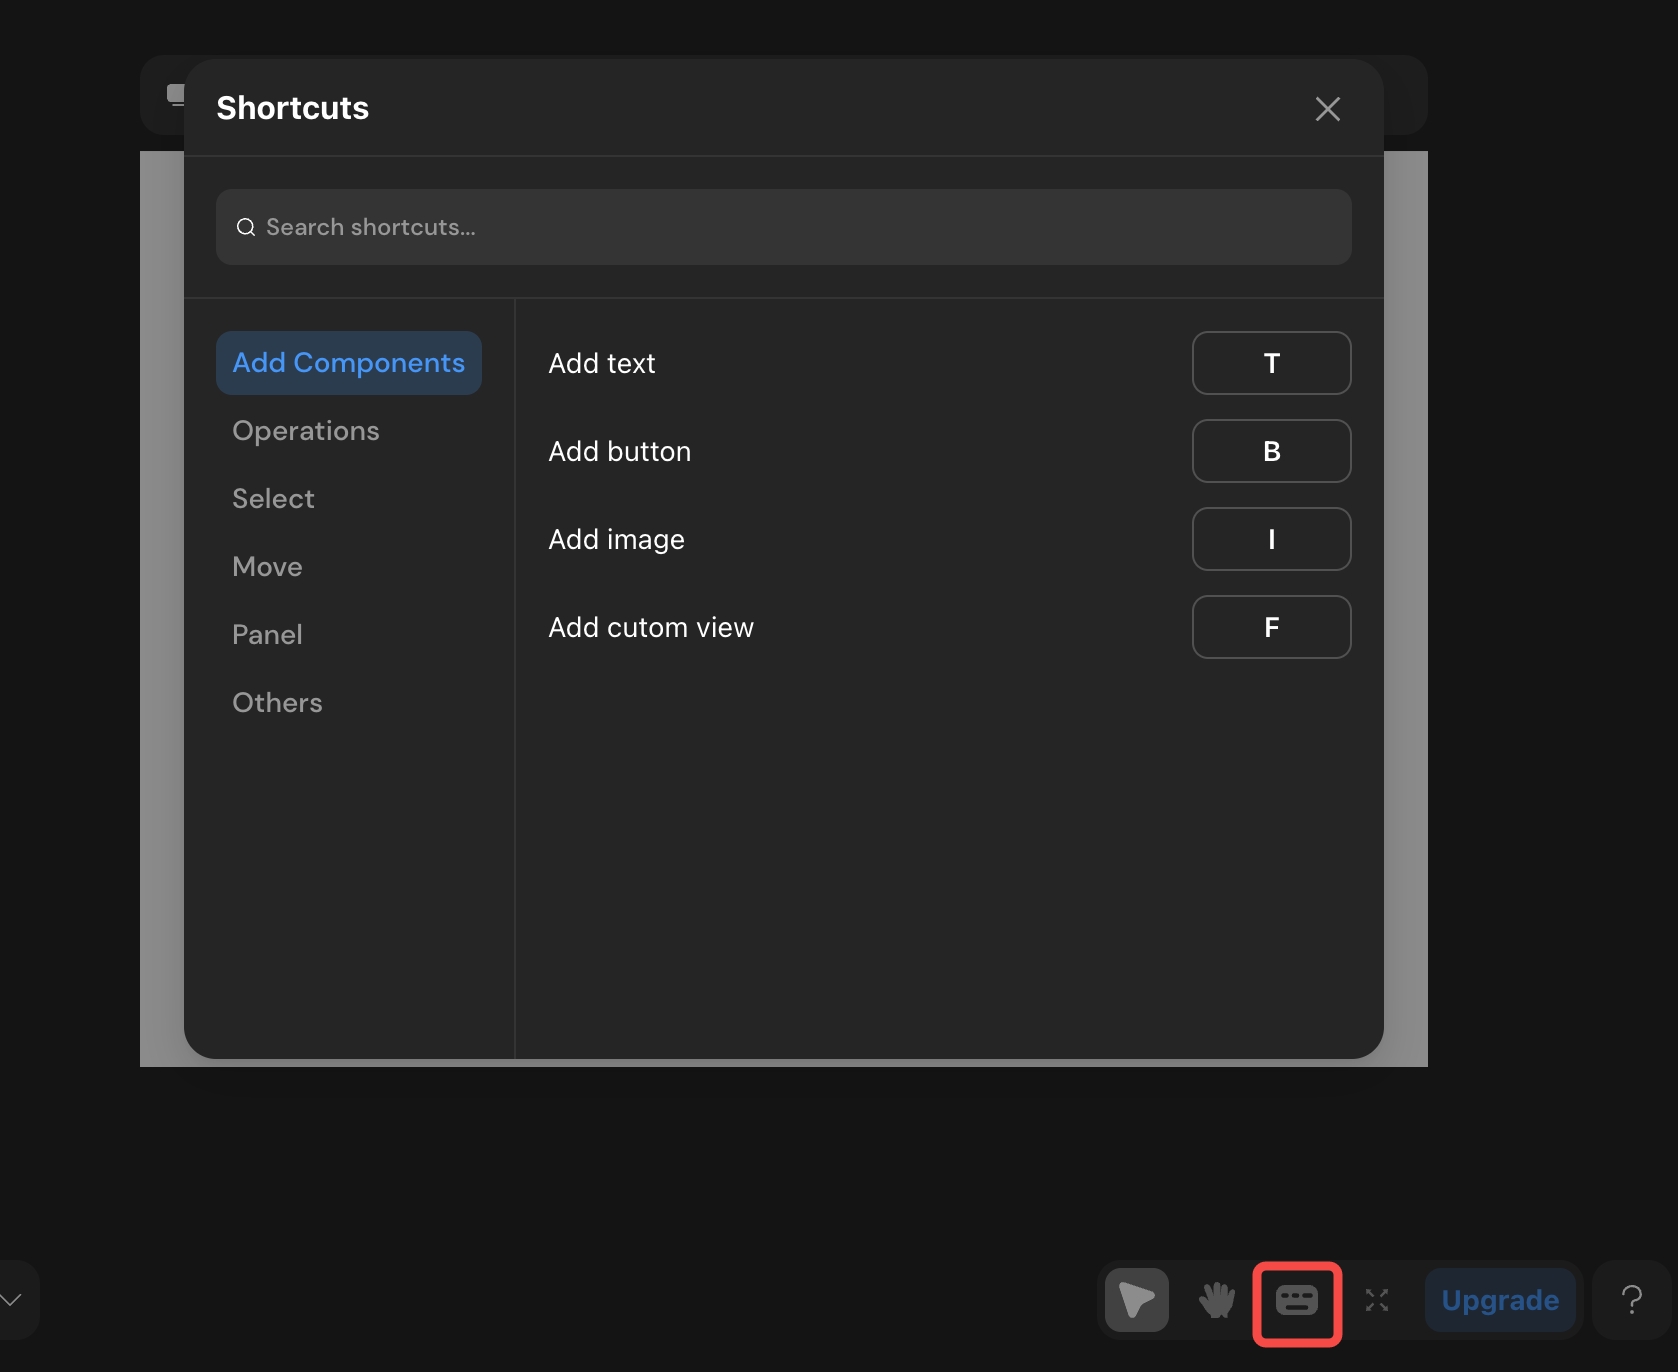The image size is (1678, 1372).
Task: Show the Move shortcuts category
Action: (x=267, y=567)
